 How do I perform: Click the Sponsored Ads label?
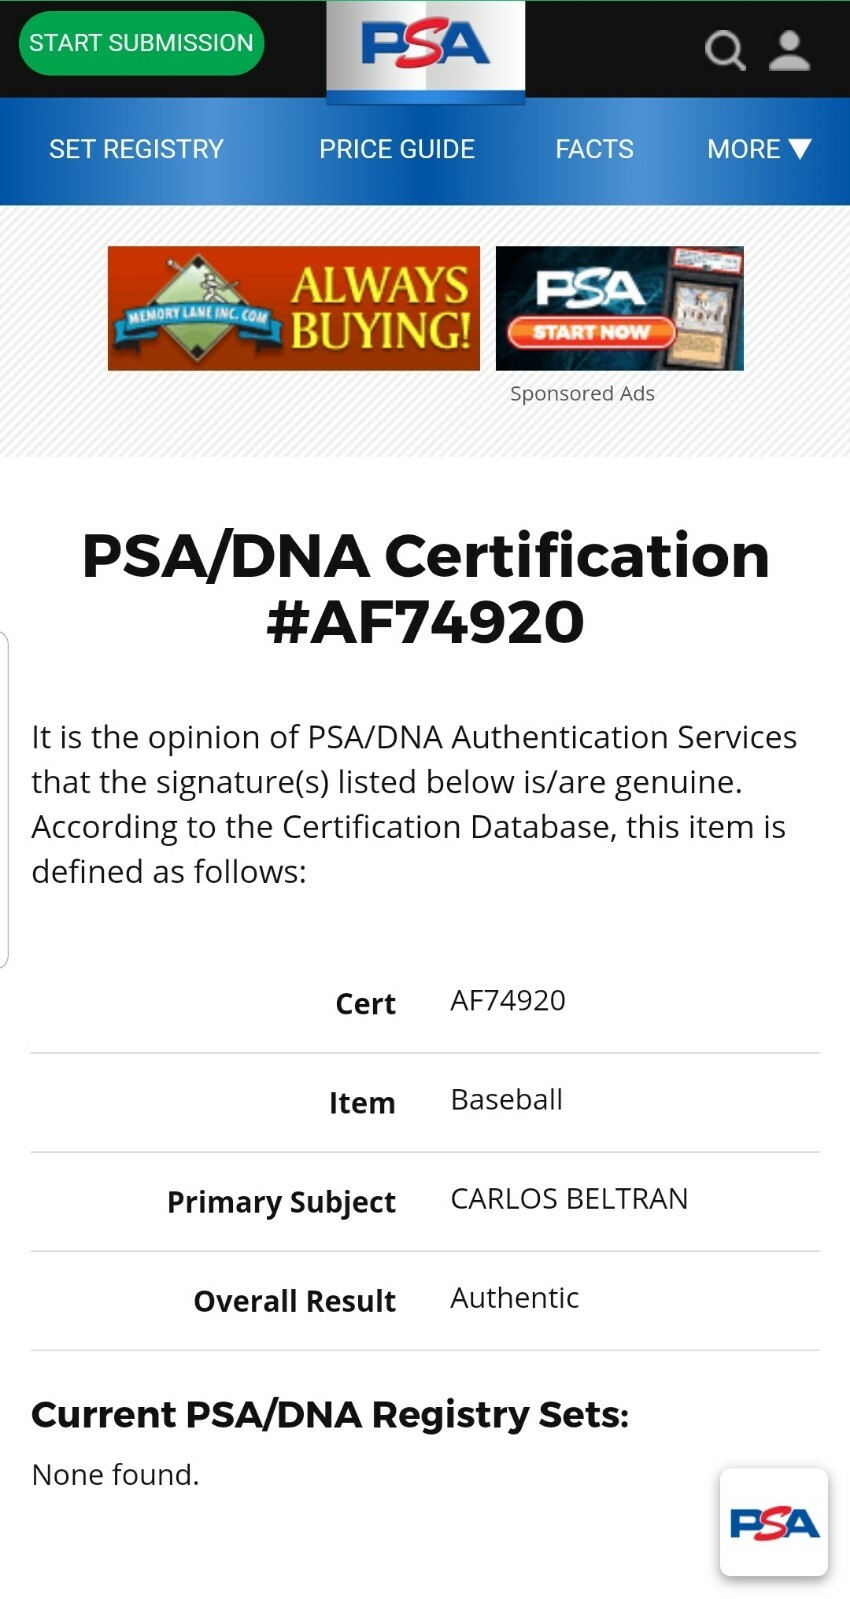pyautogui.click(x=582, y=393)
